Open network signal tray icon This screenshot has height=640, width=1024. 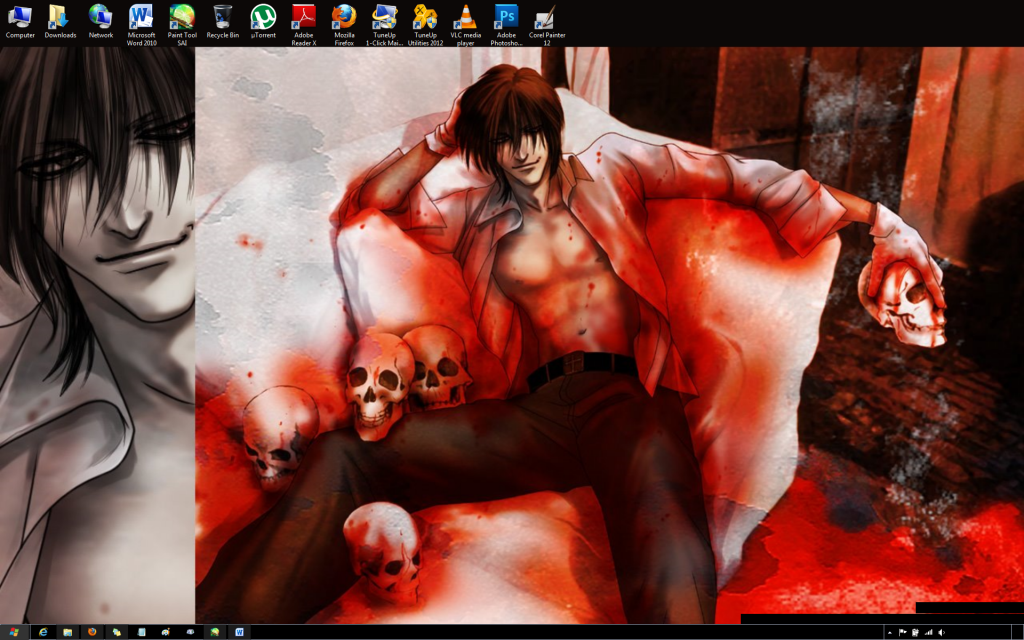click(x=929, y=632)
